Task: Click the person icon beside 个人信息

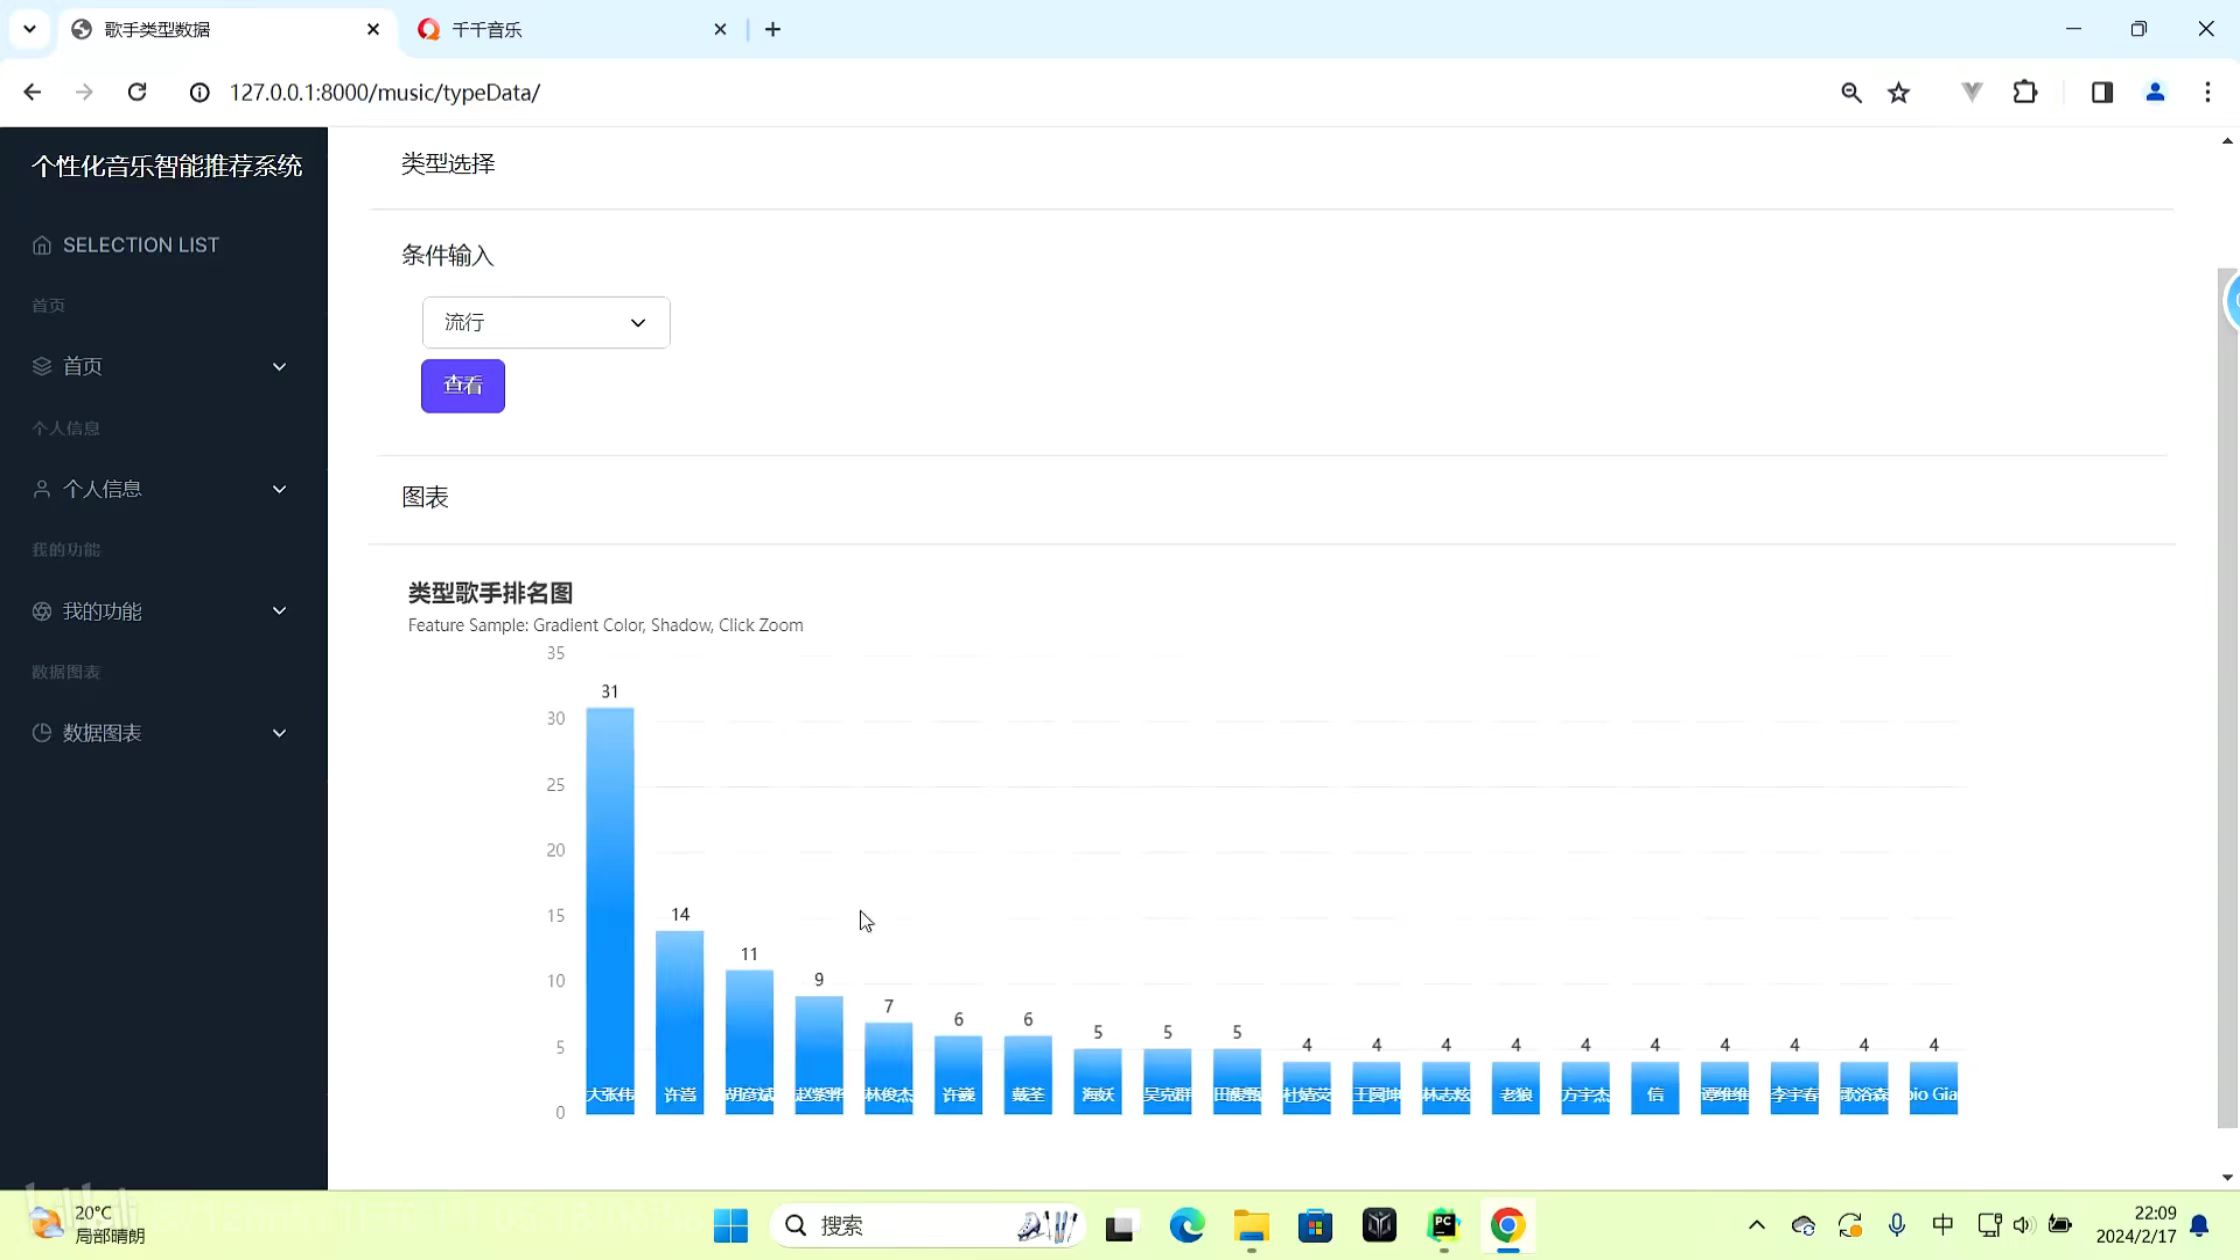Action: 41,489
